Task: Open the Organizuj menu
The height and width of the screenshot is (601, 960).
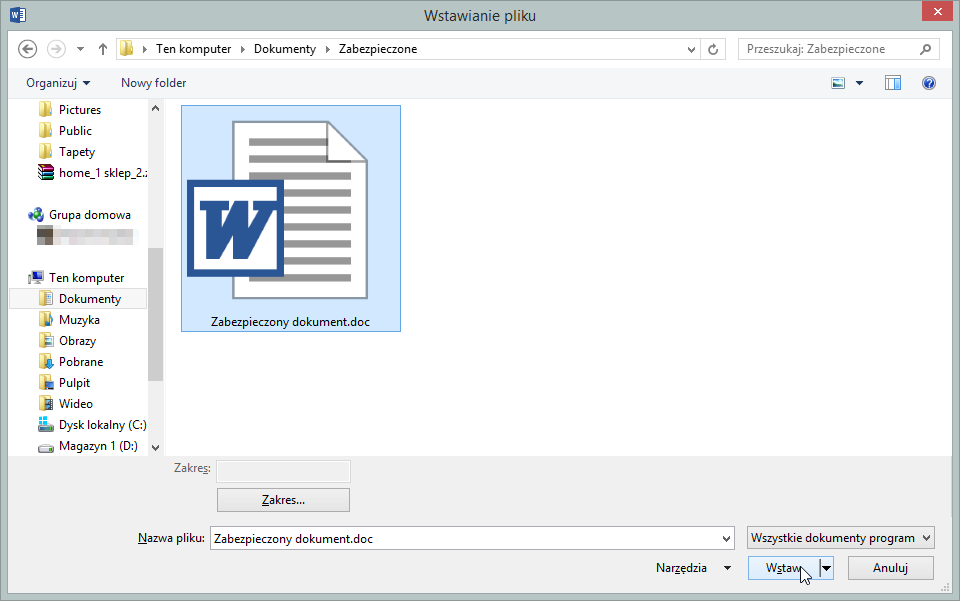Action: point(58,83)
